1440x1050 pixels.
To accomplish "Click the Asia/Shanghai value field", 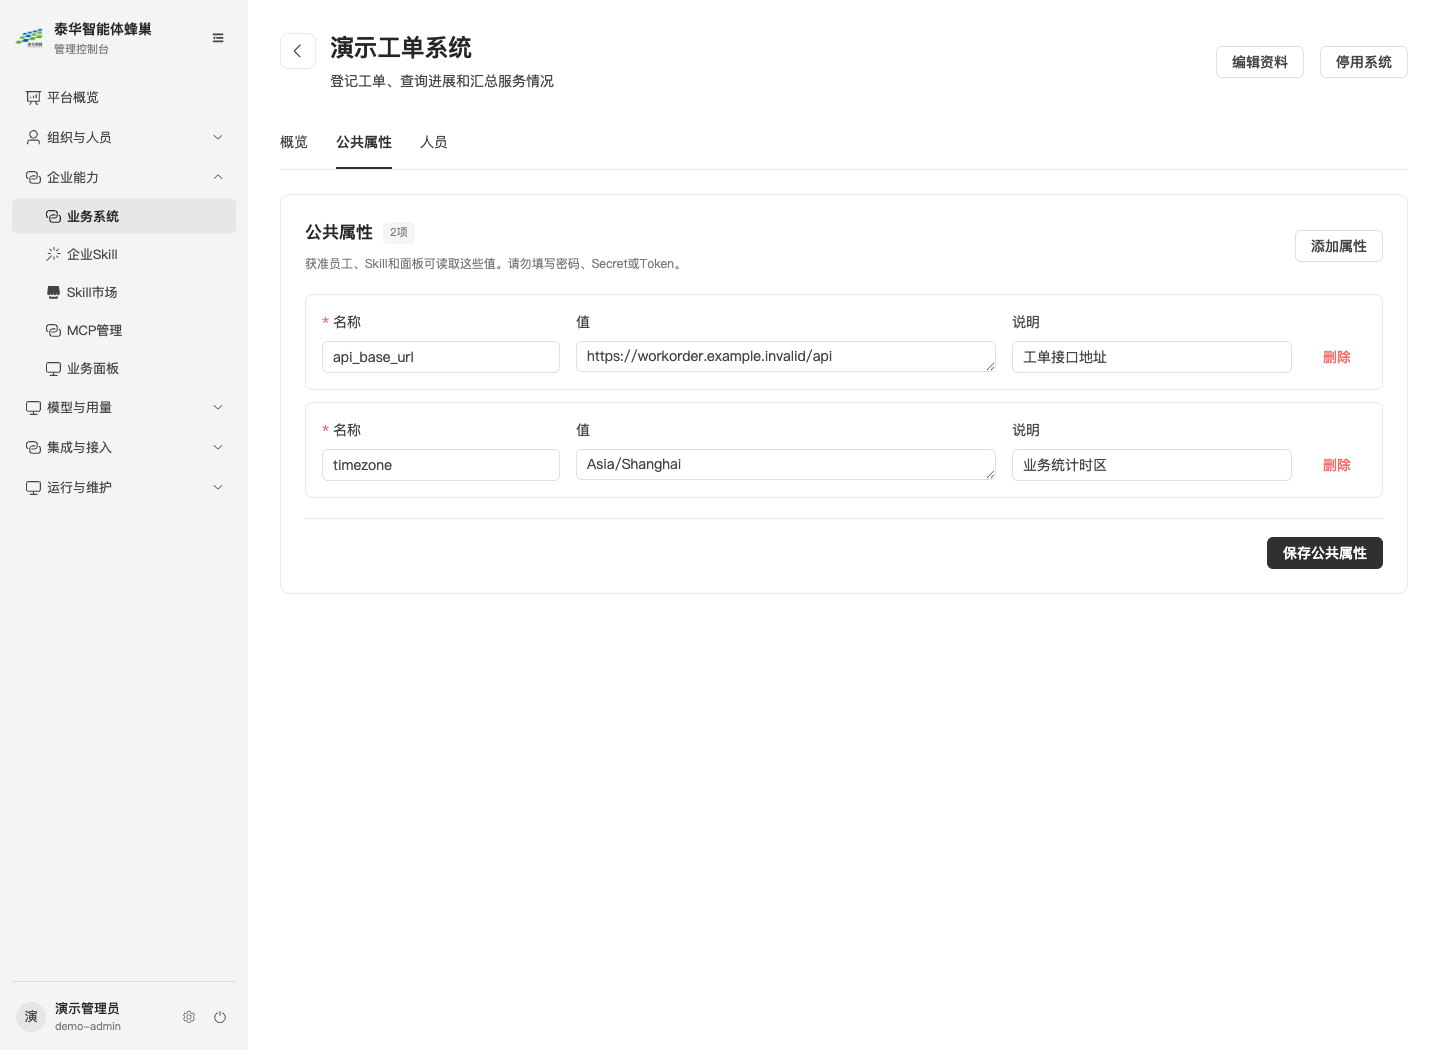I will coord(786,465).
